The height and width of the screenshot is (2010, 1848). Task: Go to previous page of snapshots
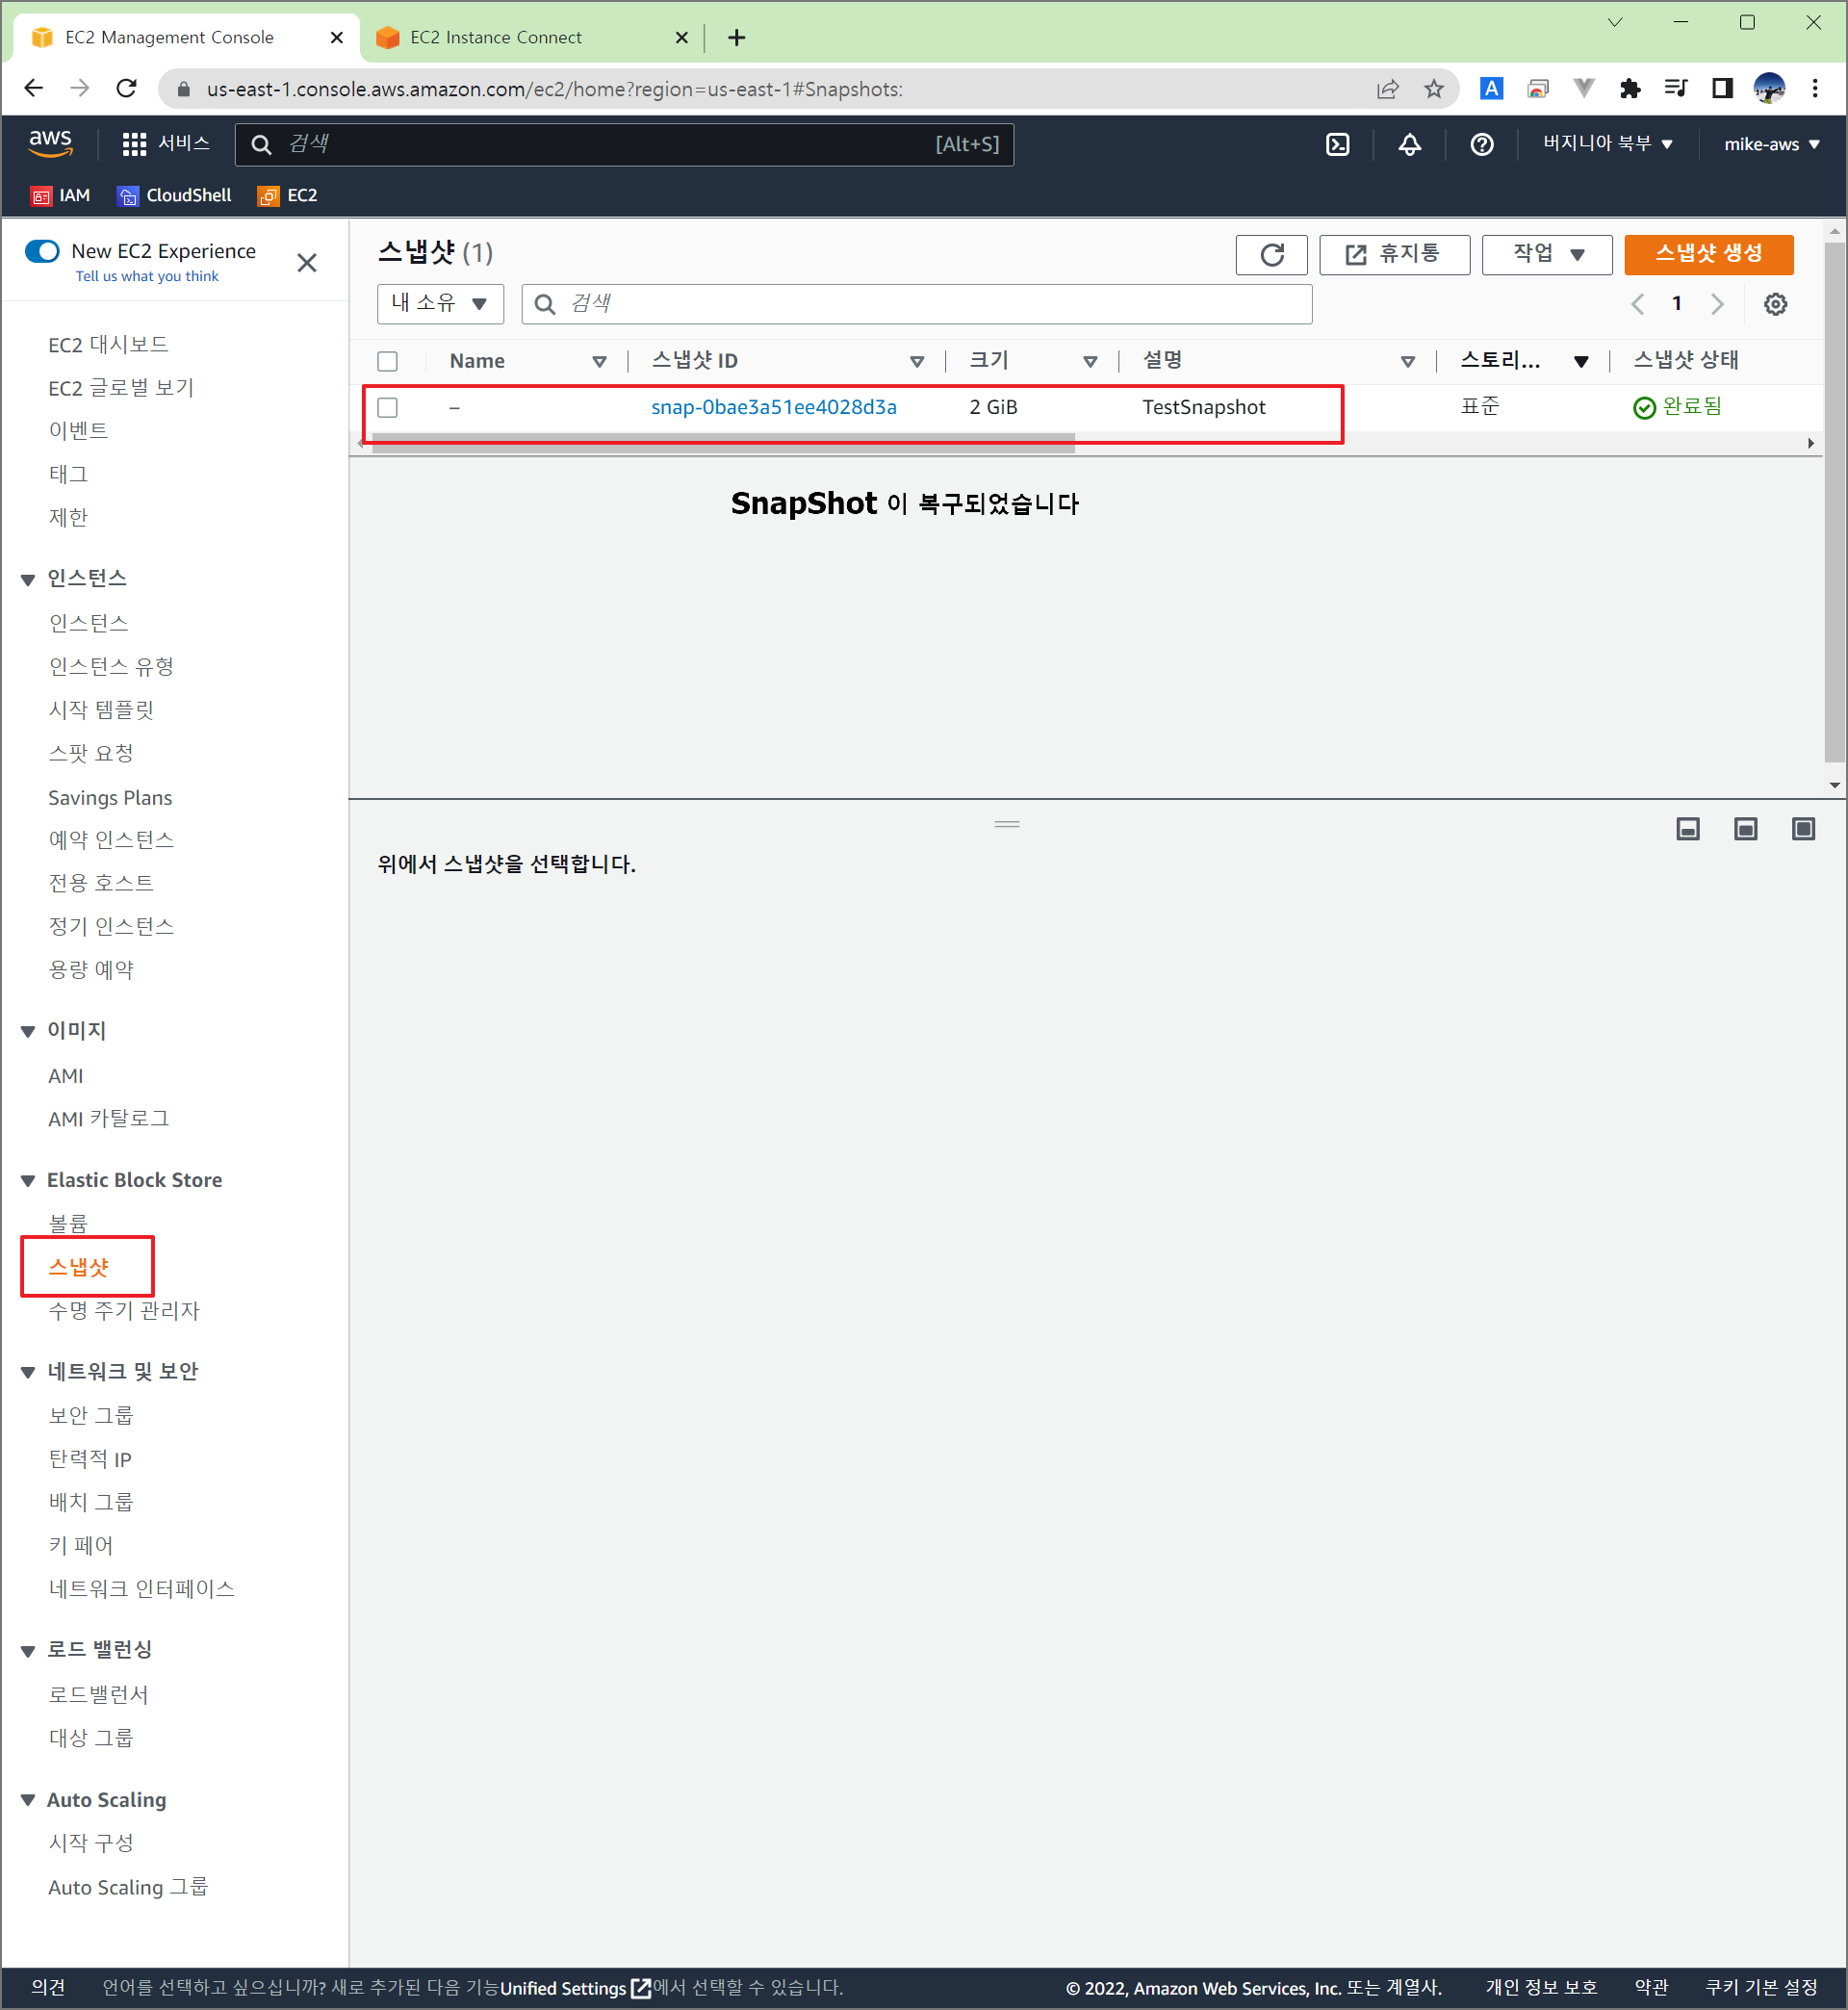click(1637, 304)
